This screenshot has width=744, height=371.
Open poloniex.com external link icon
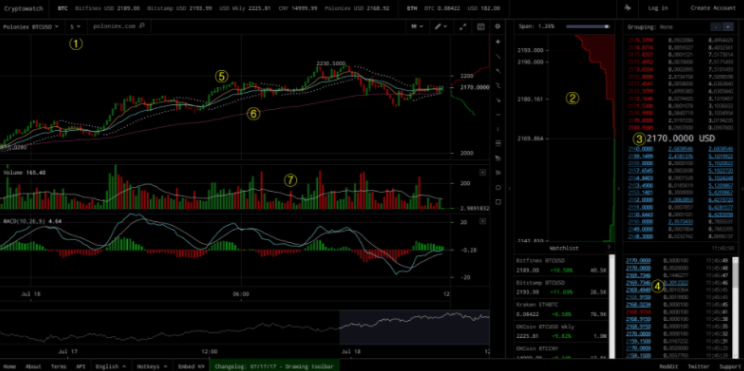coord(141,27)
